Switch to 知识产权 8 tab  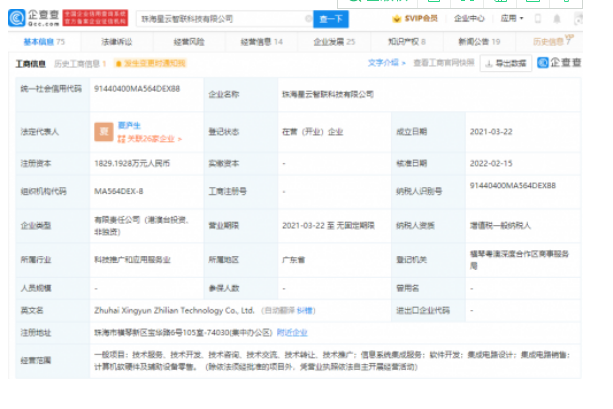[407, 42]
